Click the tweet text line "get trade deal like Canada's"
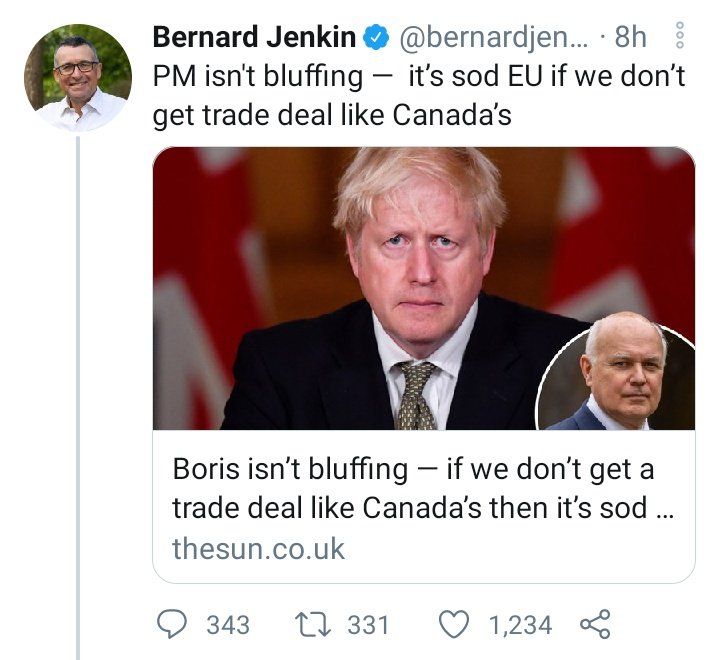This screenshot has height=660, width=720. tap(332, 115)
